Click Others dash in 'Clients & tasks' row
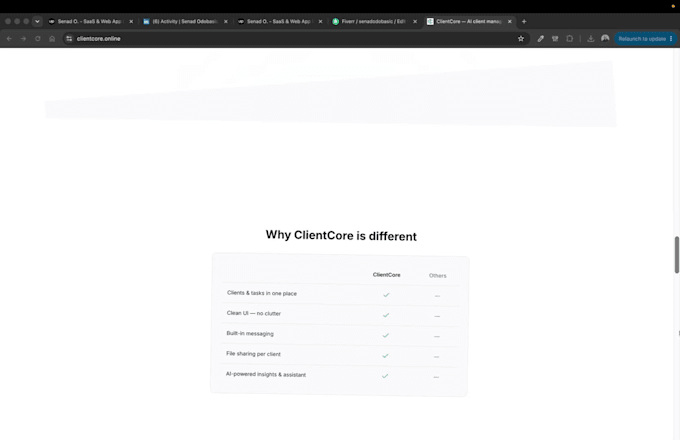This screenshot has height=440, width=680. click(437, 296)
